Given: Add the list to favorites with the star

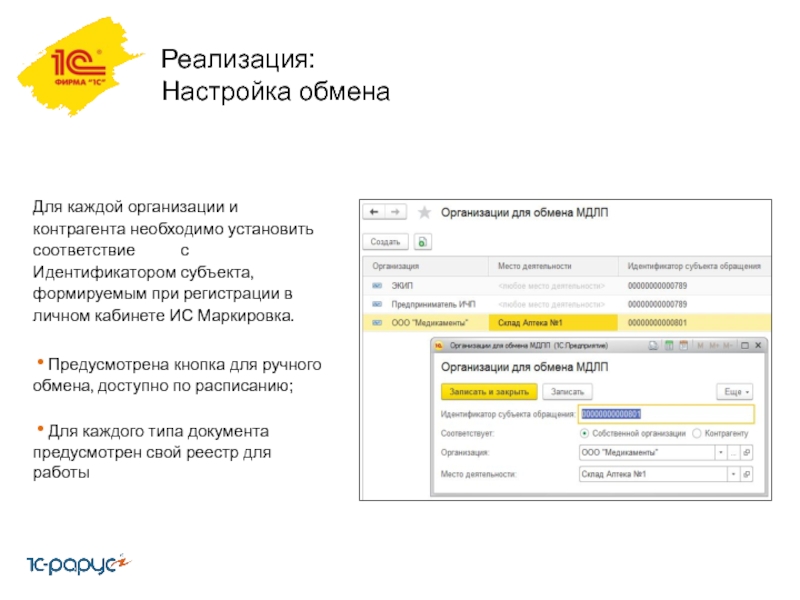Looking at the screenshot, I should [424, 212].
